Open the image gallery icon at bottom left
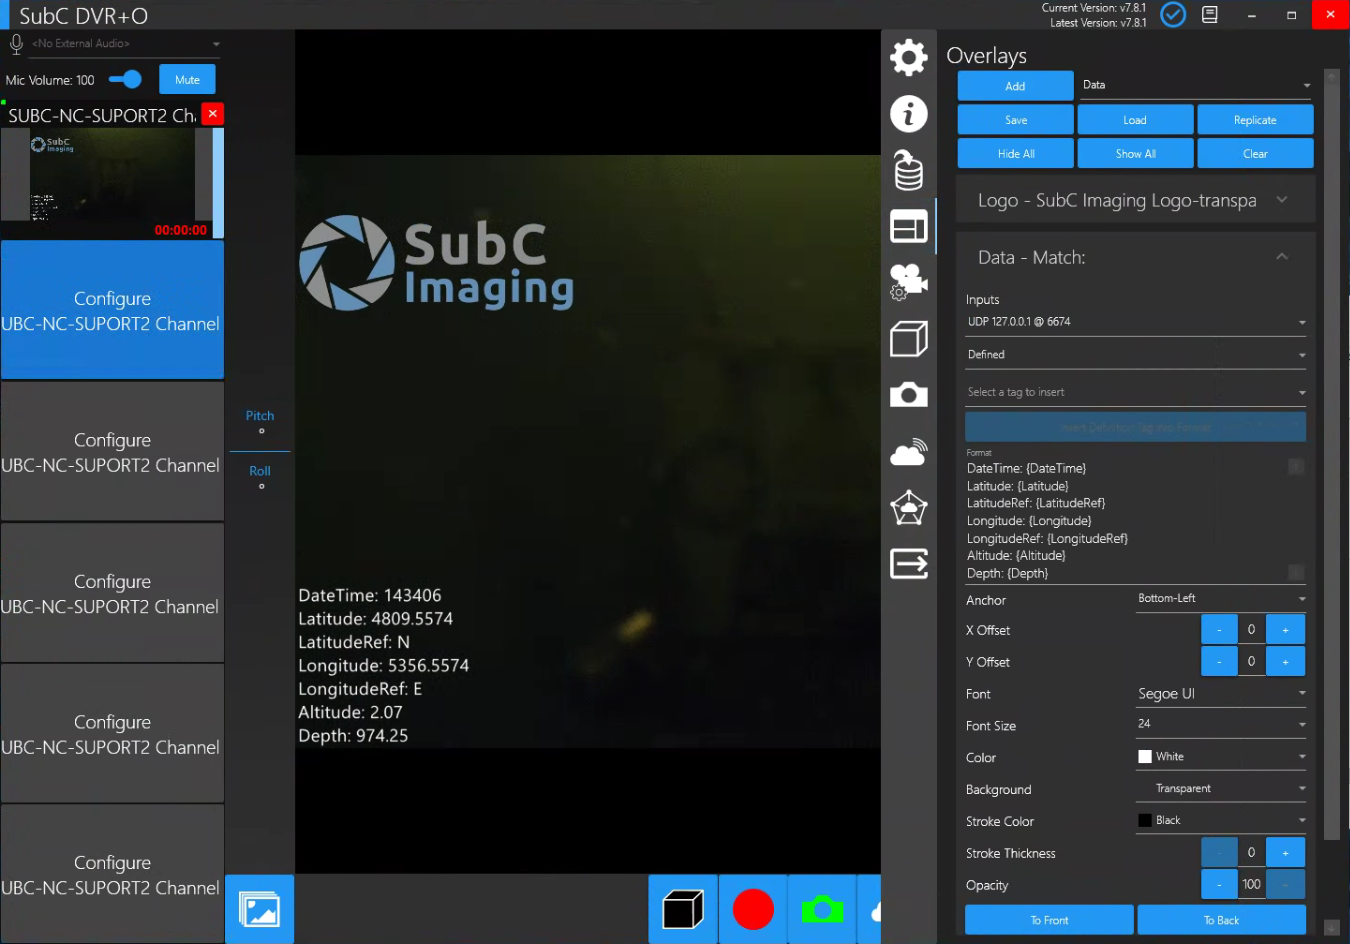Image resolution: width=1350 pixels, height=944 pixels. [259, 910]
